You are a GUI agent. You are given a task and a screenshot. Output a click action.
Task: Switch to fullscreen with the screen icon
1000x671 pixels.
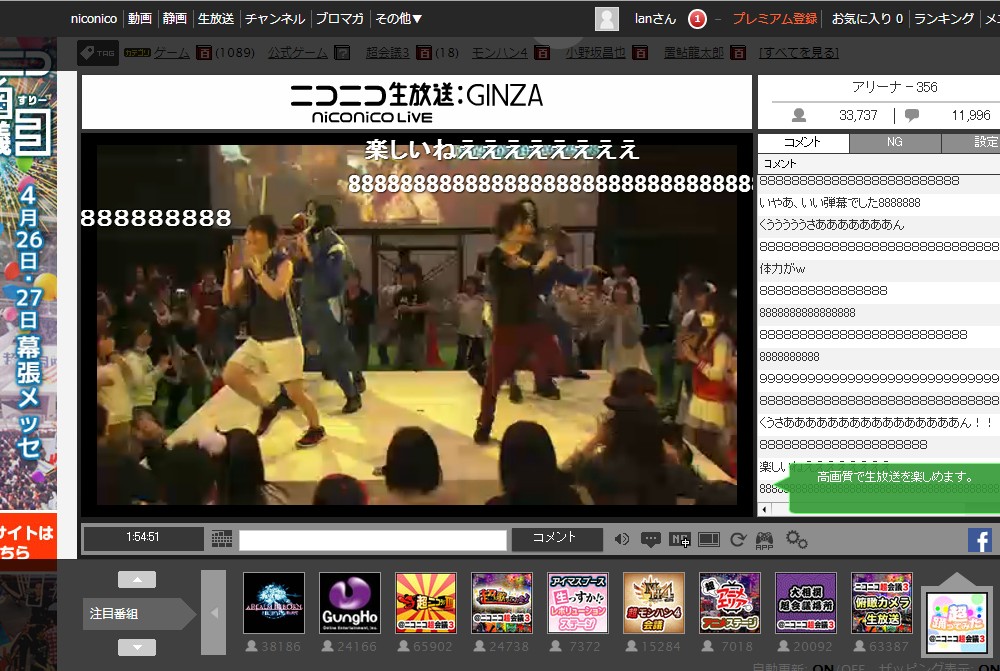[x=709, y=540]
